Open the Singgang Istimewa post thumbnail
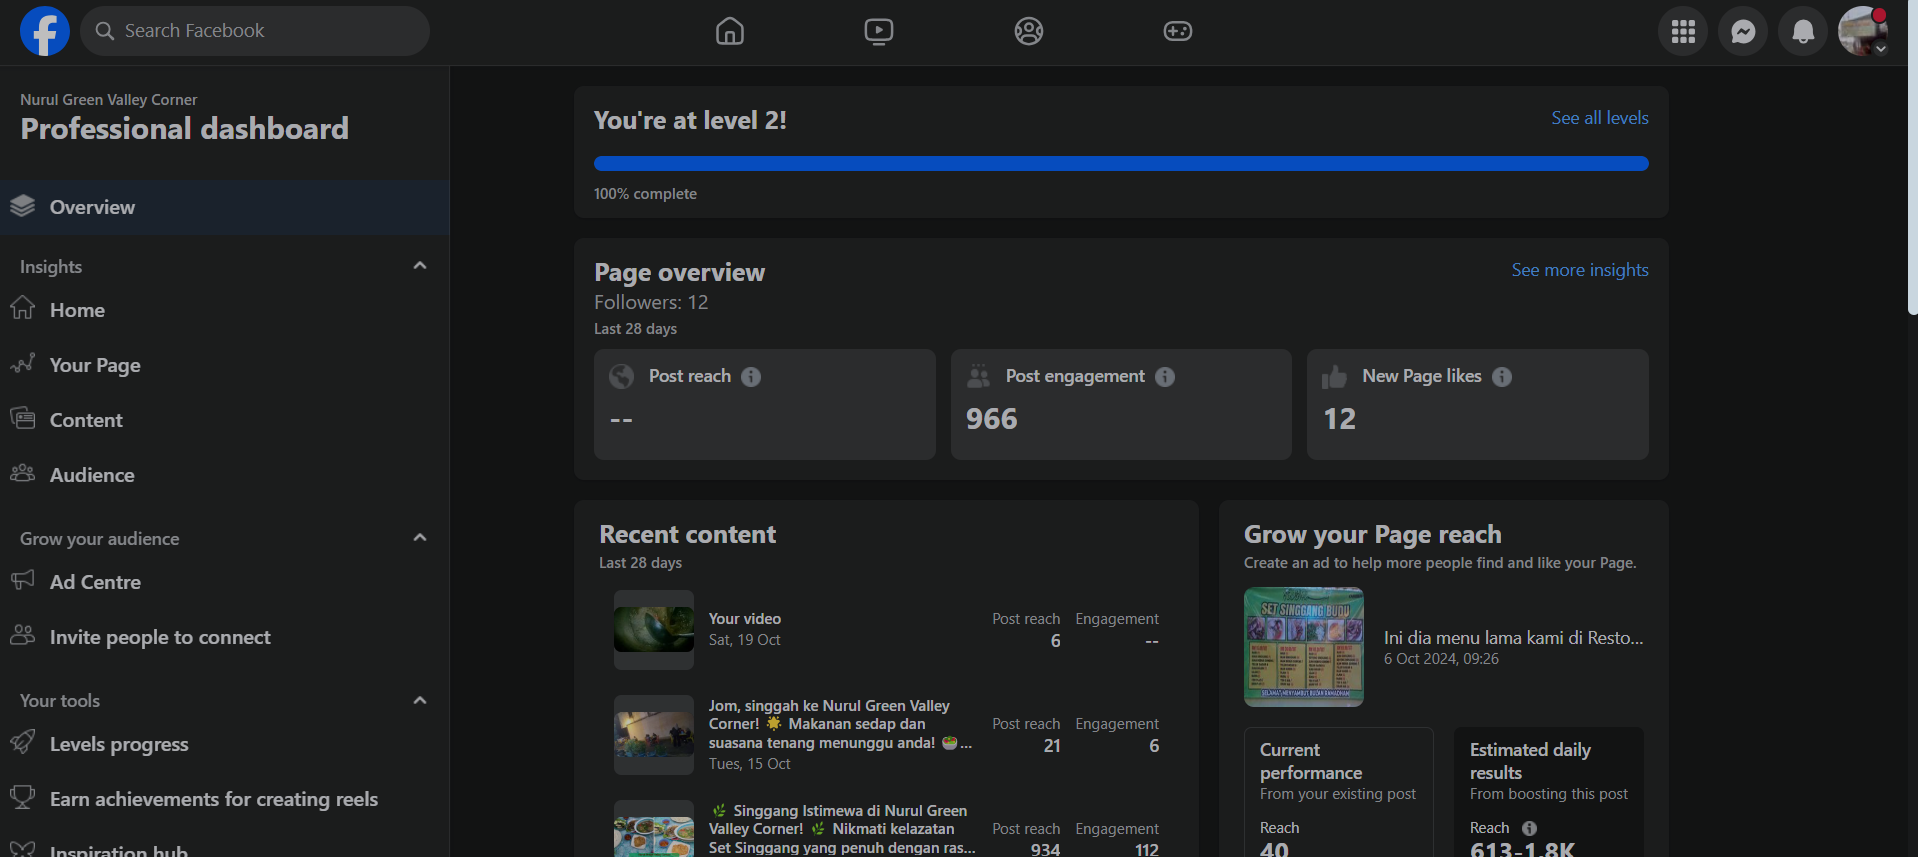The width and height of the screenshot is (1918, 857). [x=654, y=829]
